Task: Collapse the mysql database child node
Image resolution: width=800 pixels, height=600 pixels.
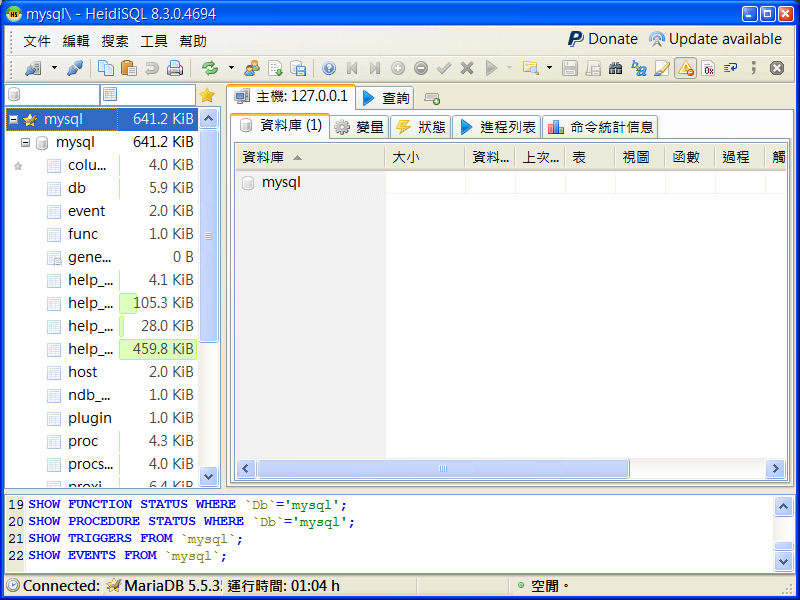Action: 25,142
